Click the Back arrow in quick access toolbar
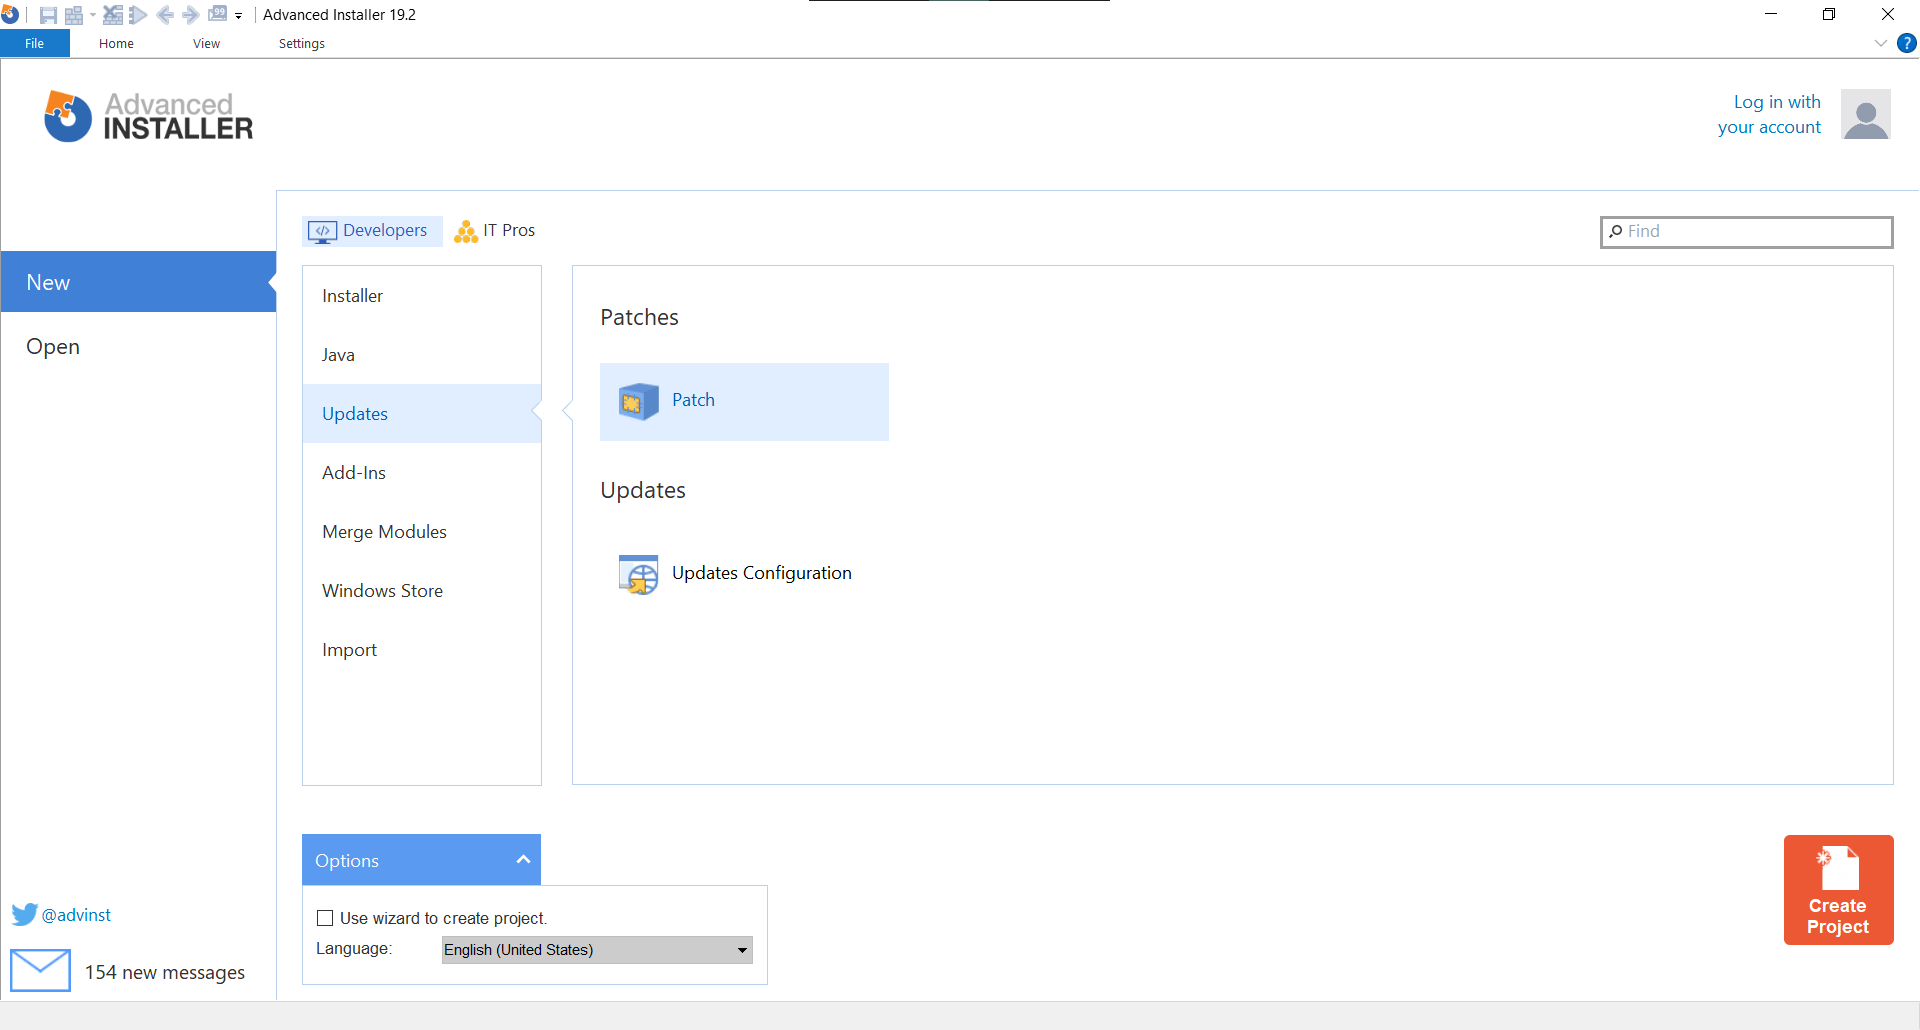This screenshot has width=1920, height=1030. [x=166, y=15]
